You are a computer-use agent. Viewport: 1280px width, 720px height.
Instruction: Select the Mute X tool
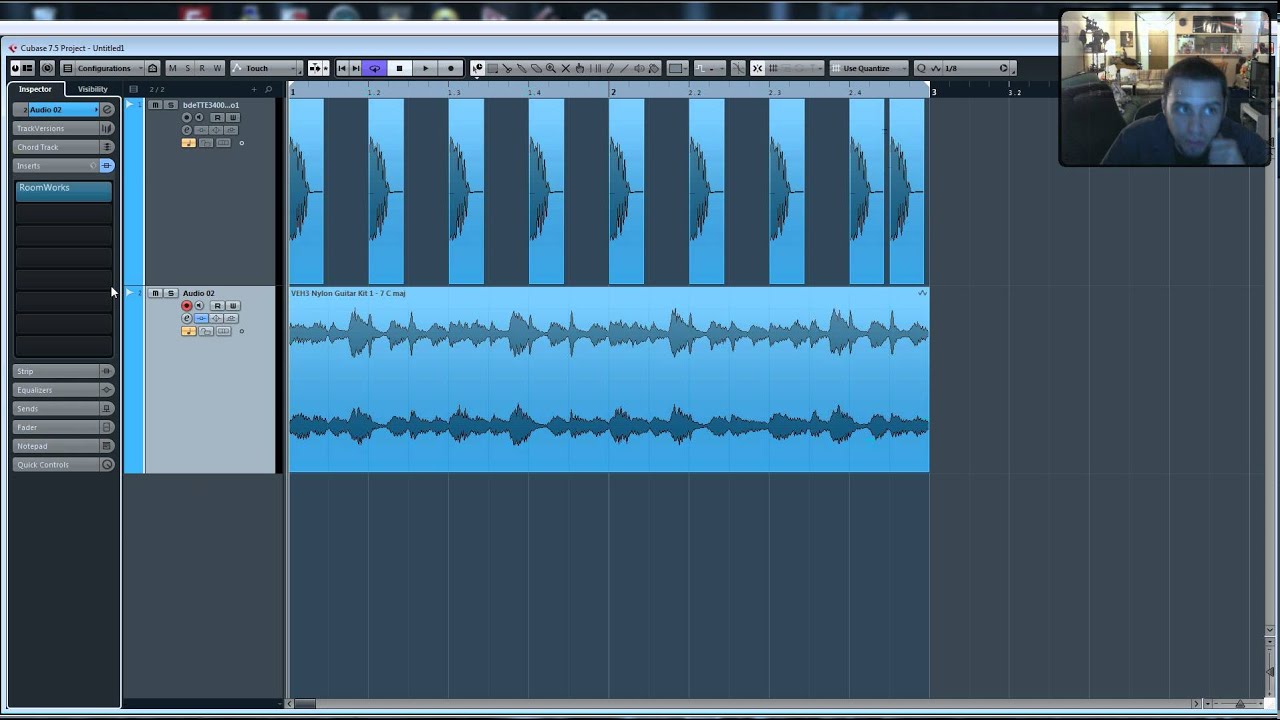point(565,68)
